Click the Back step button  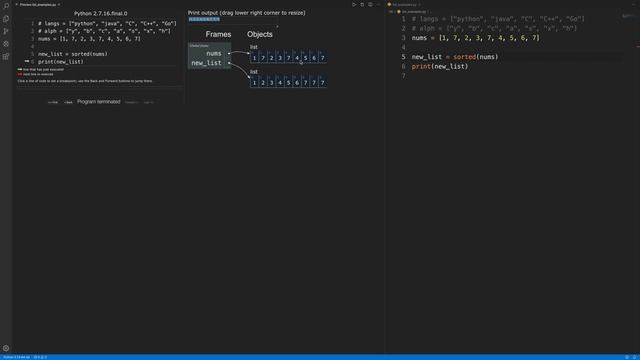point(68,102)
